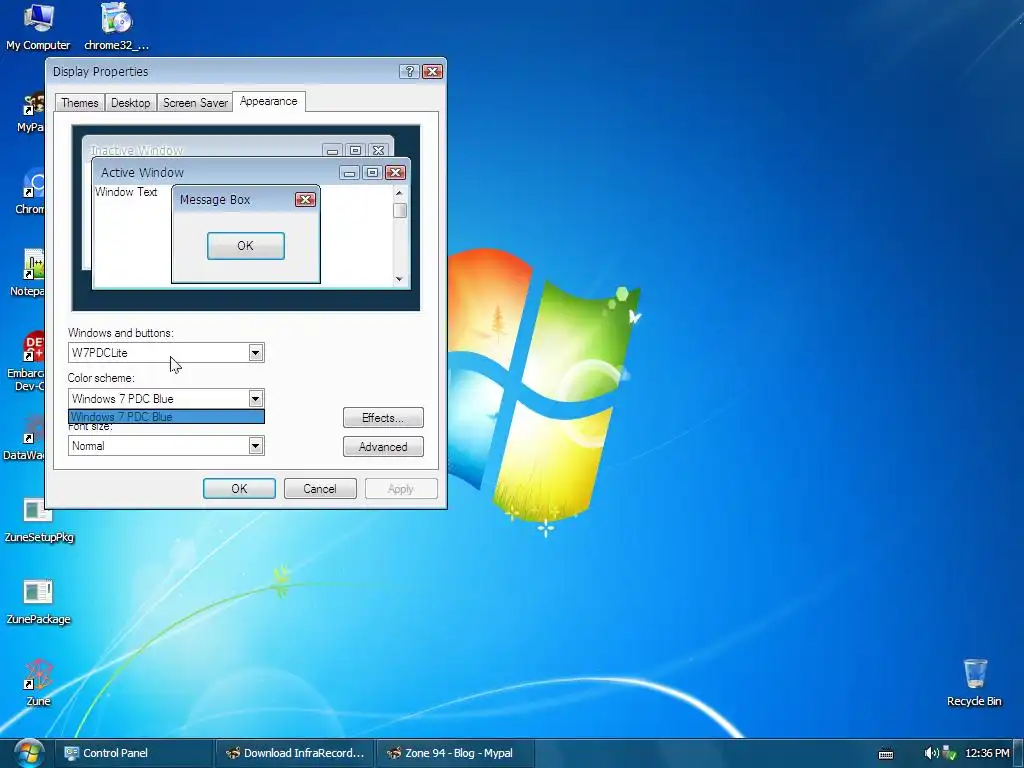The height and width of the screenshot is (768, 1024).
Task: Open My Computer desktop icon
Action: (x=38, y=26)
